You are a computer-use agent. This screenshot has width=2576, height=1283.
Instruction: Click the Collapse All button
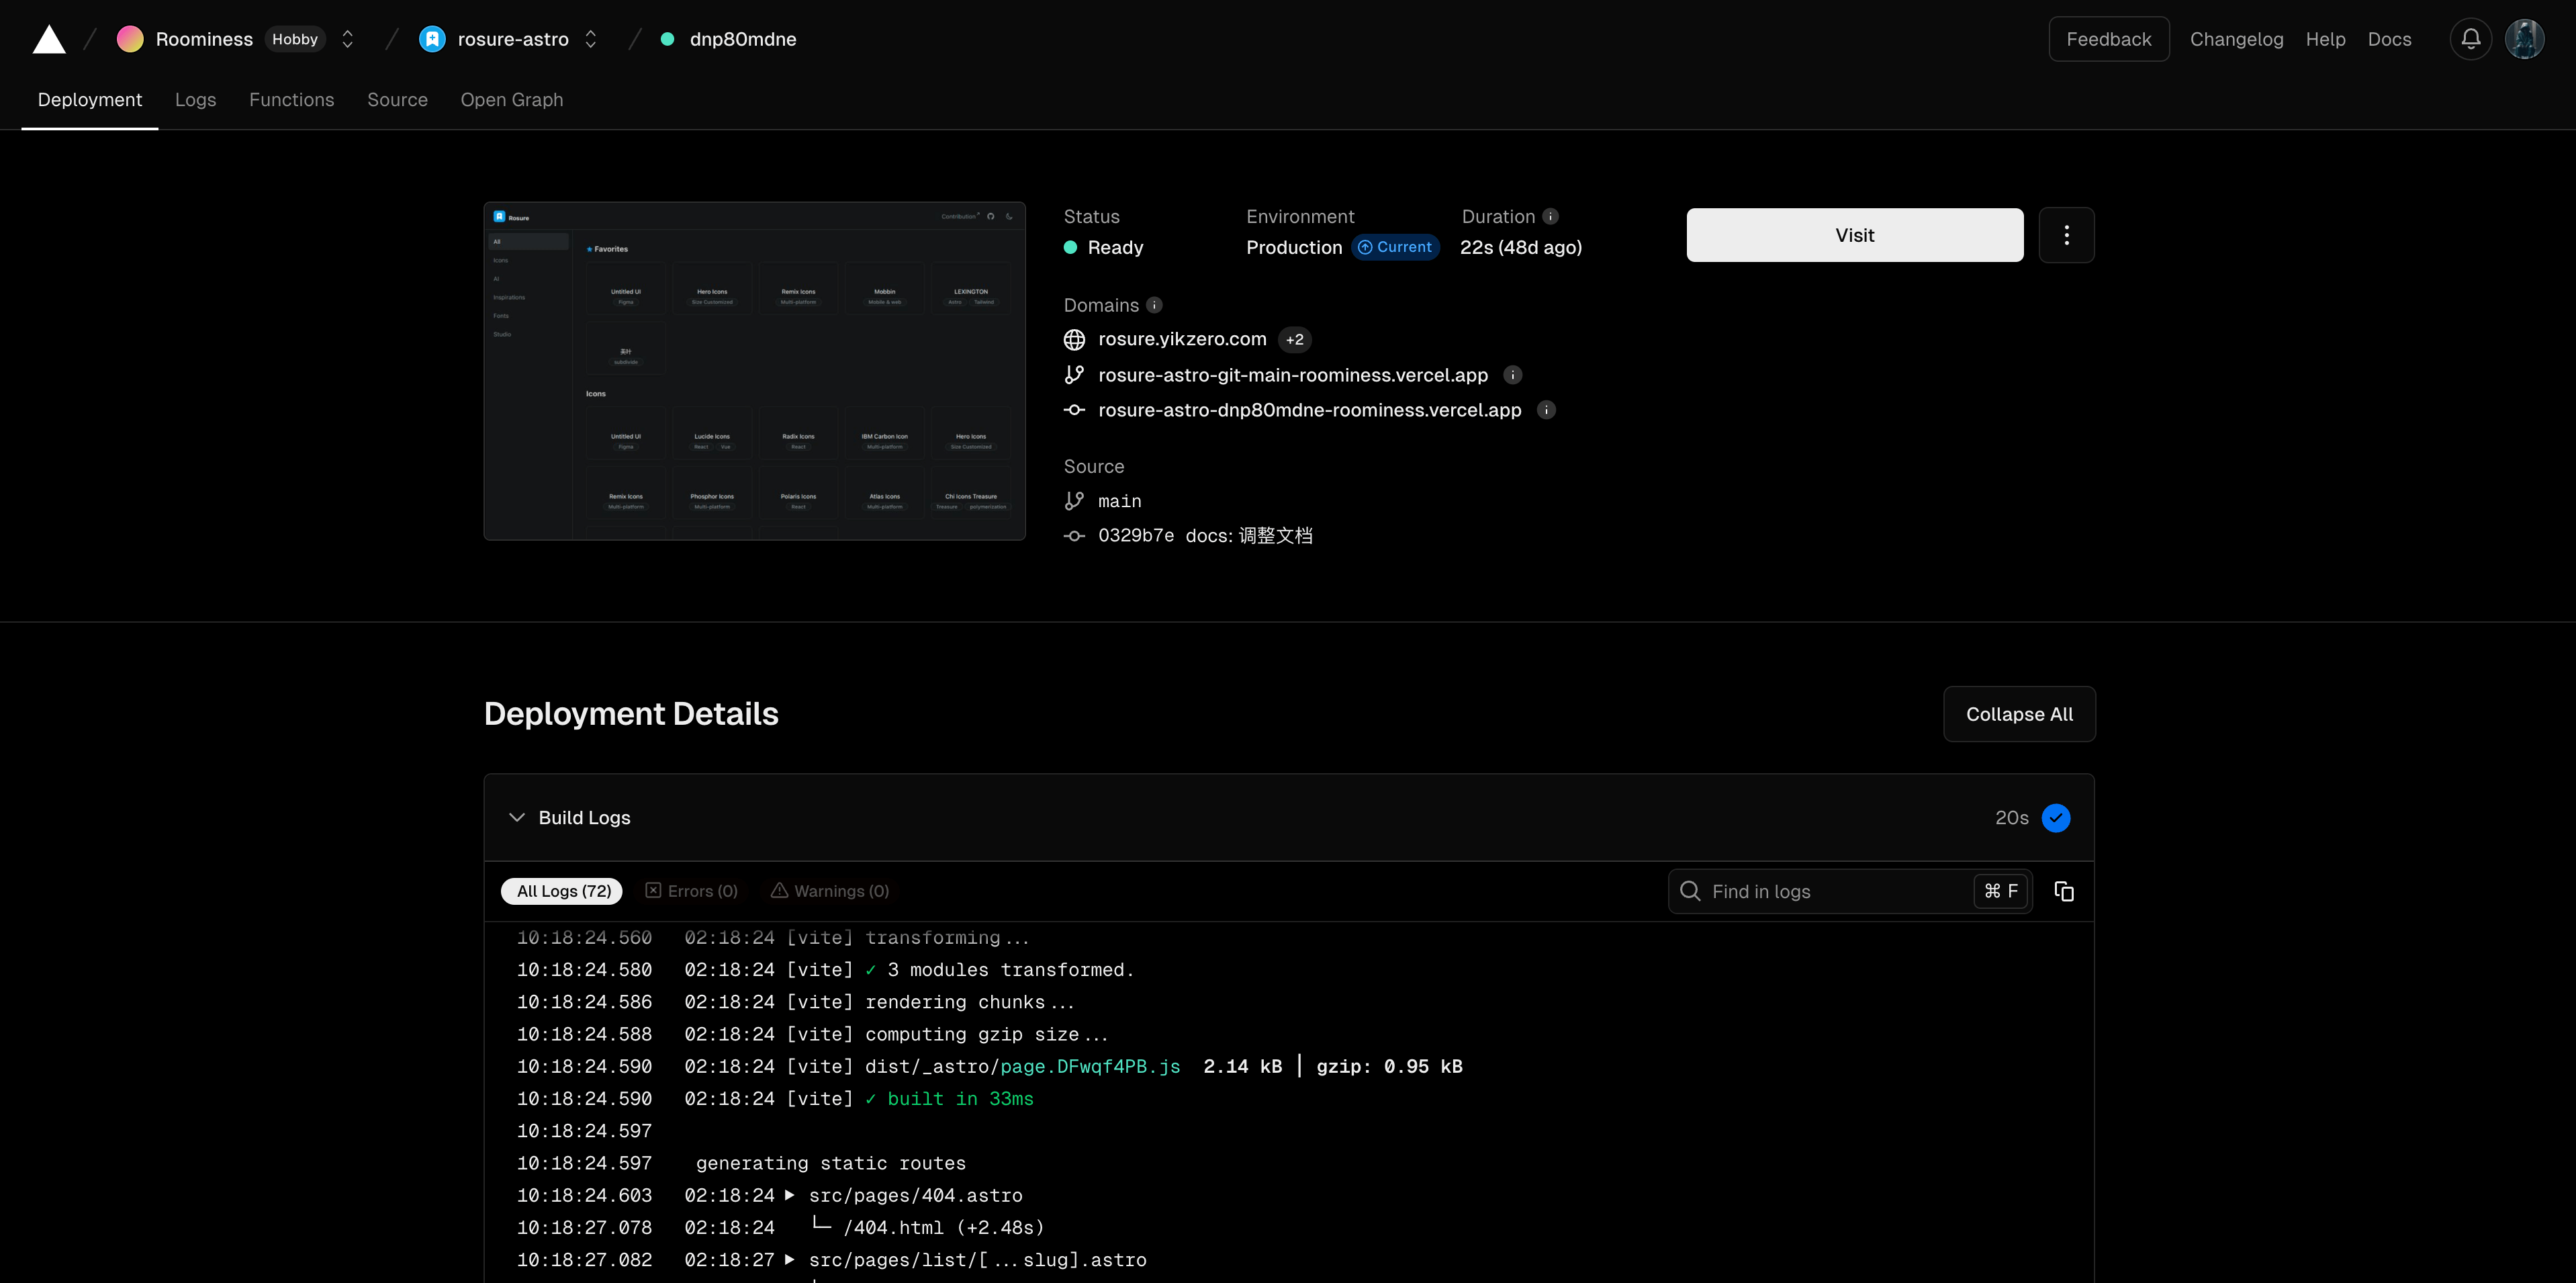point(2019,713)
